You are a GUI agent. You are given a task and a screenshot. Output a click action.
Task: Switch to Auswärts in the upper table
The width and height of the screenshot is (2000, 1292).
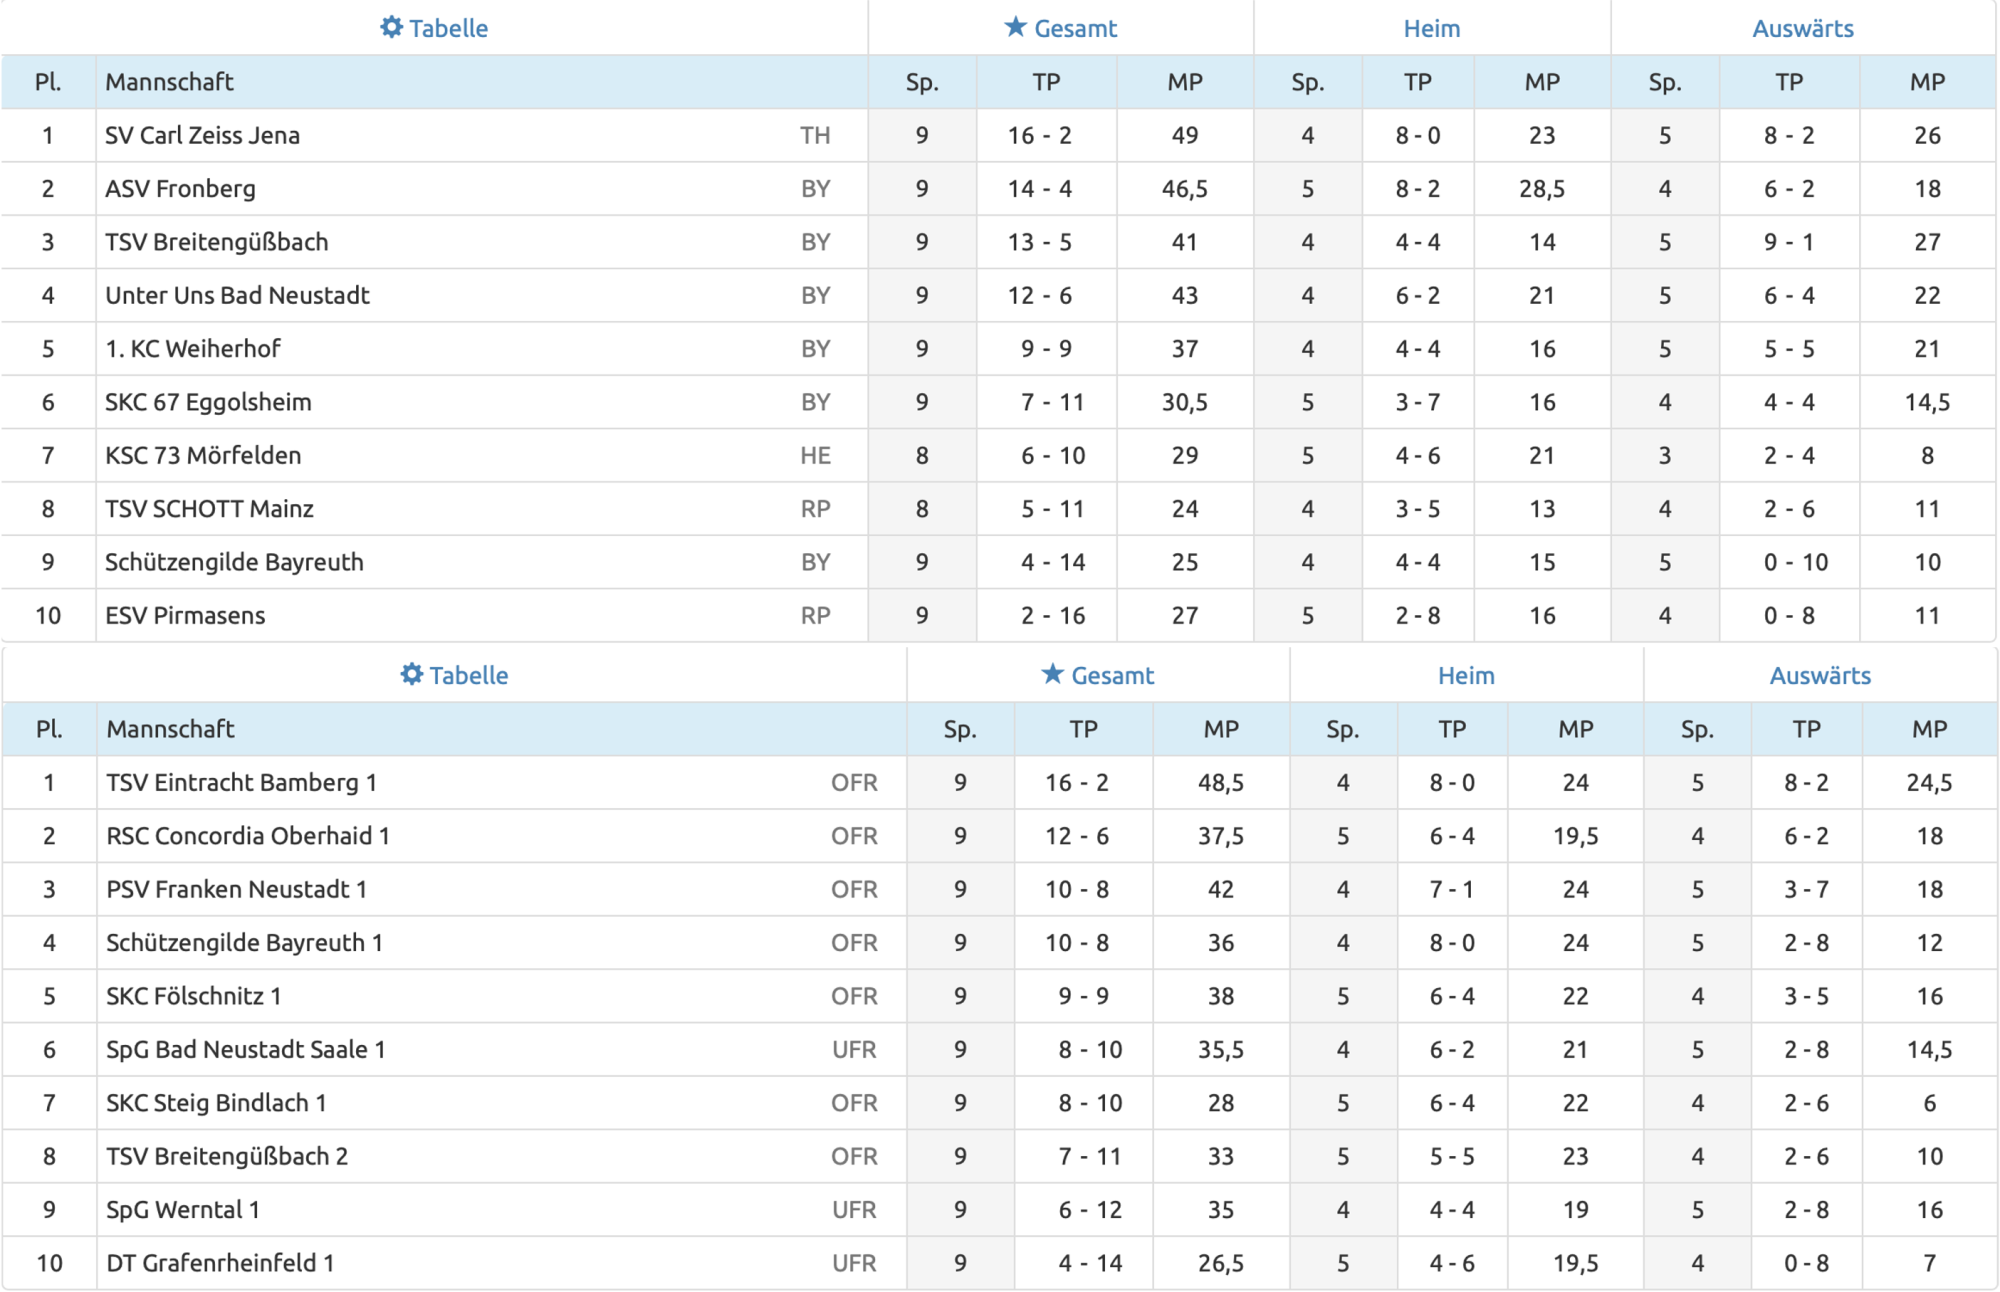1802,28
